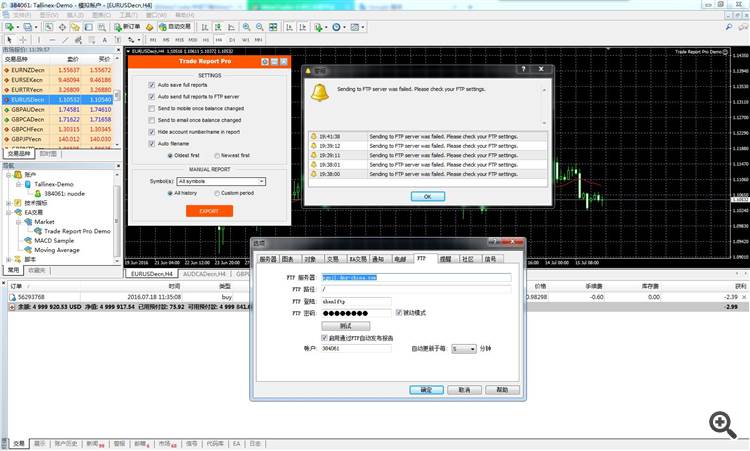Open the New Chart toolbar icon
The width and height of the screenshot is (750, 451).
pyautogui.click(x=9, y=27)
